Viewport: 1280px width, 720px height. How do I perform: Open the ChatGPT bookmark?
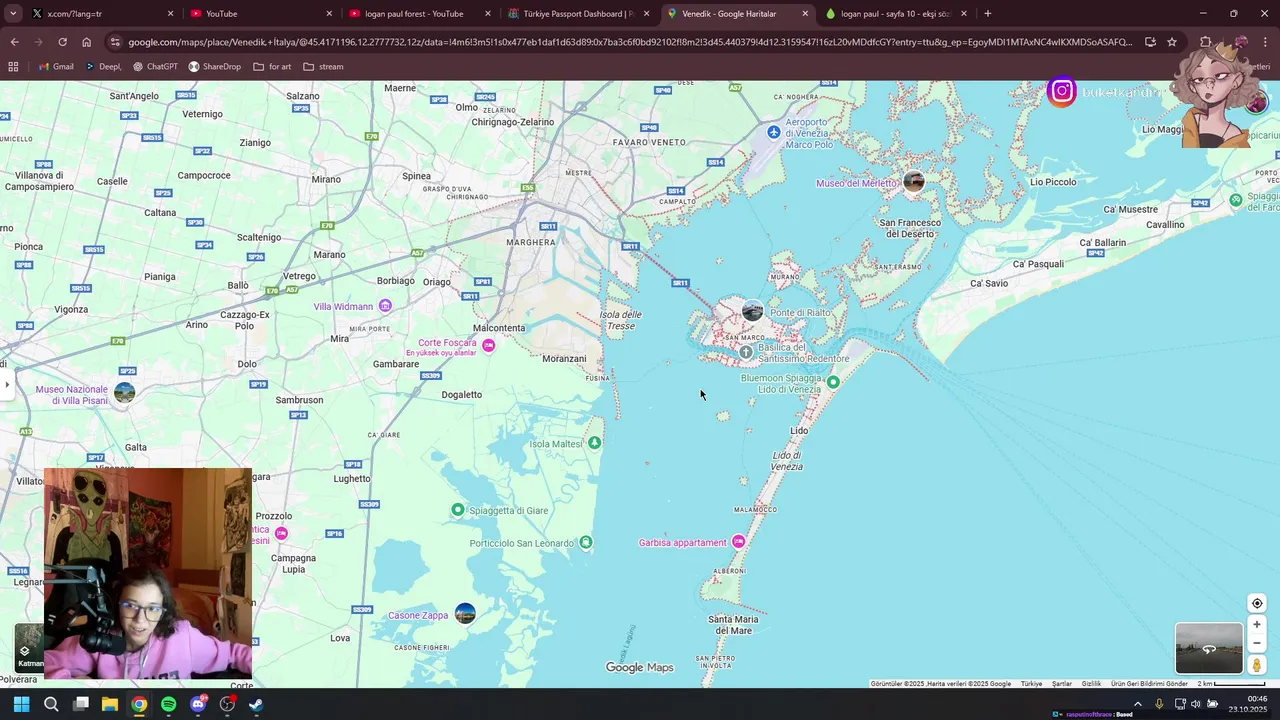[x=154, y=66]
